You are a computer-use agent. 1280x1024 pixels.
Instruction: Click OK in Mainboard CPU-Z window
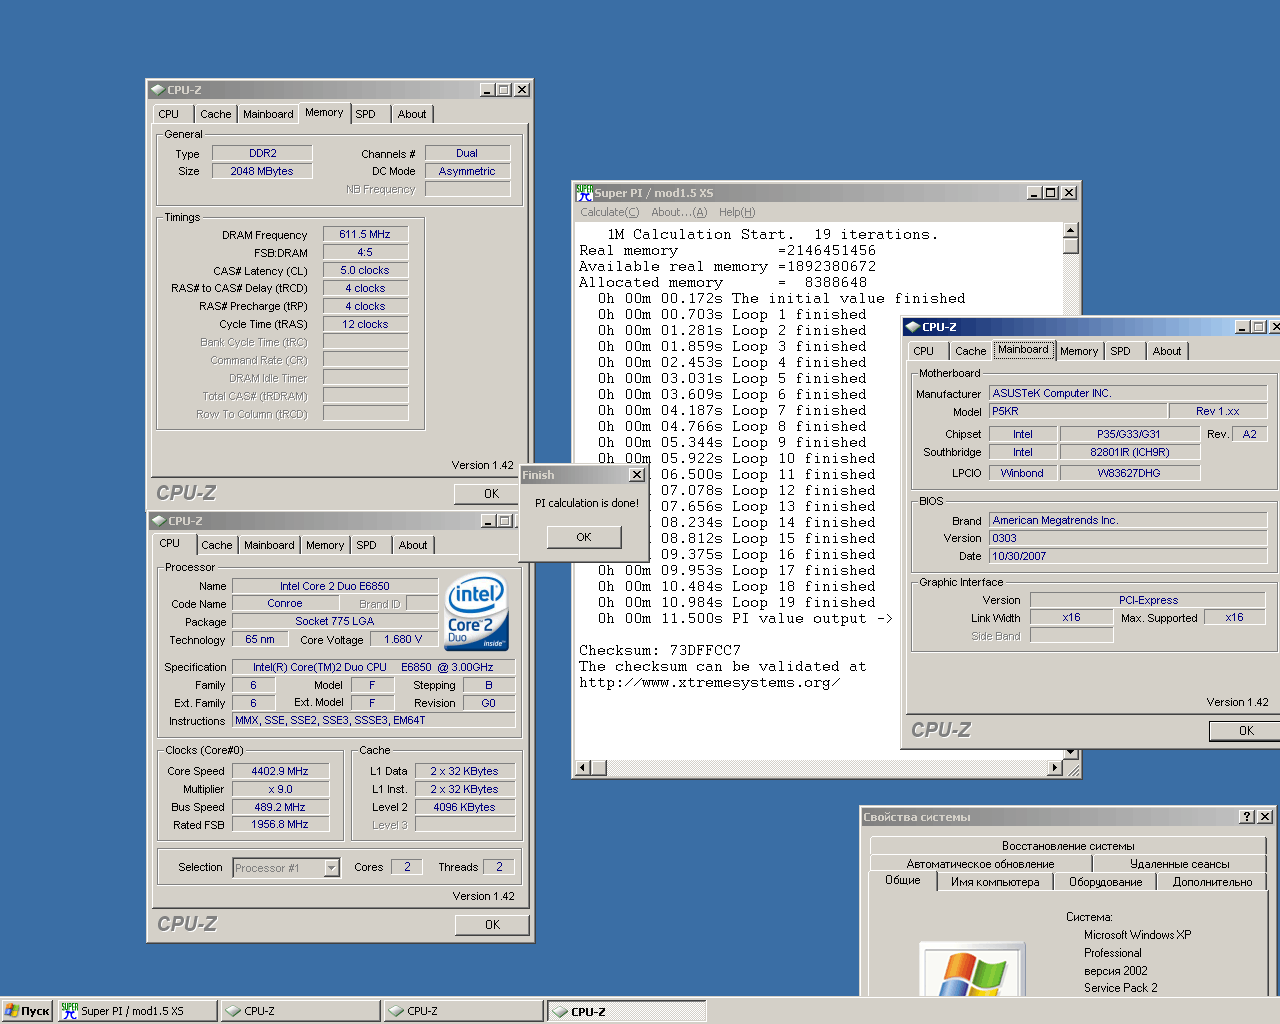pyautogui.click(x=1246, y=730)
